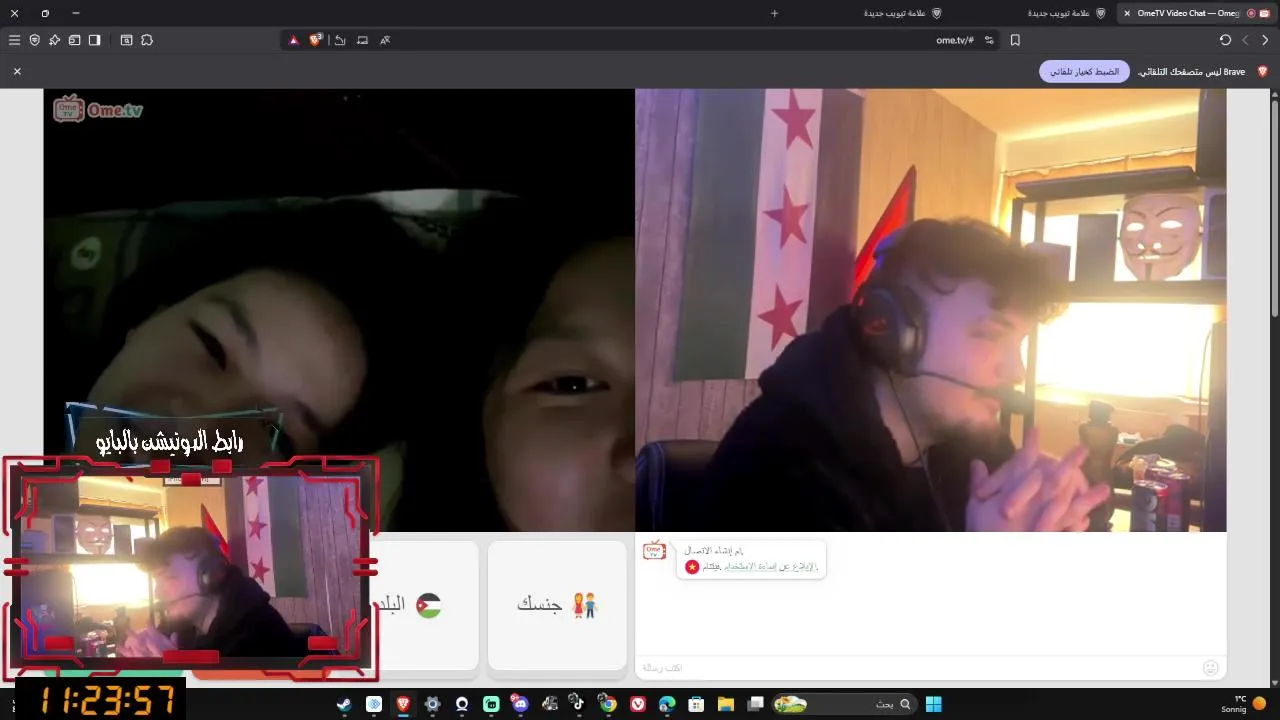
Task: Switch to the leftmost new tab
Action: point(902,13)
